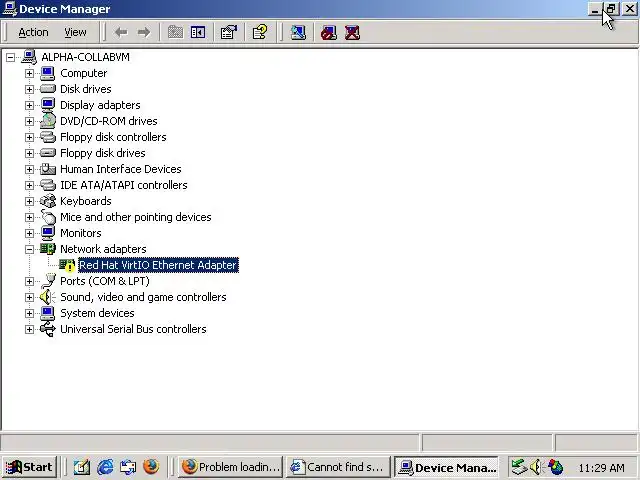This screenshot has width=640, height=480.
Task: Click the Uninstall device toolbar icon
Action: (352, 32)
